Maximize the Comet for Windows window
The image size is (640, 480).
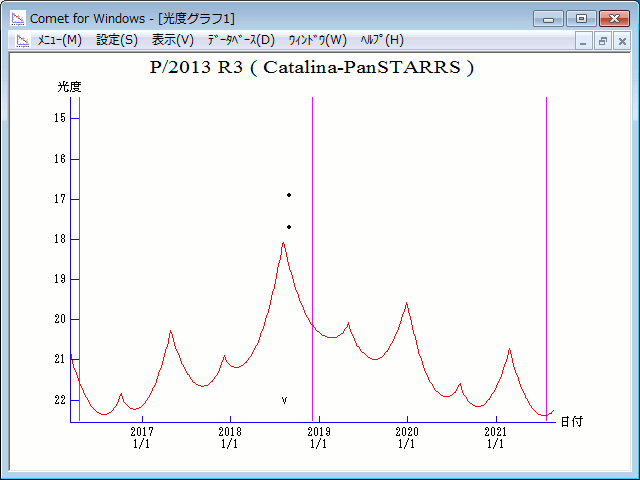coord(581,18)
